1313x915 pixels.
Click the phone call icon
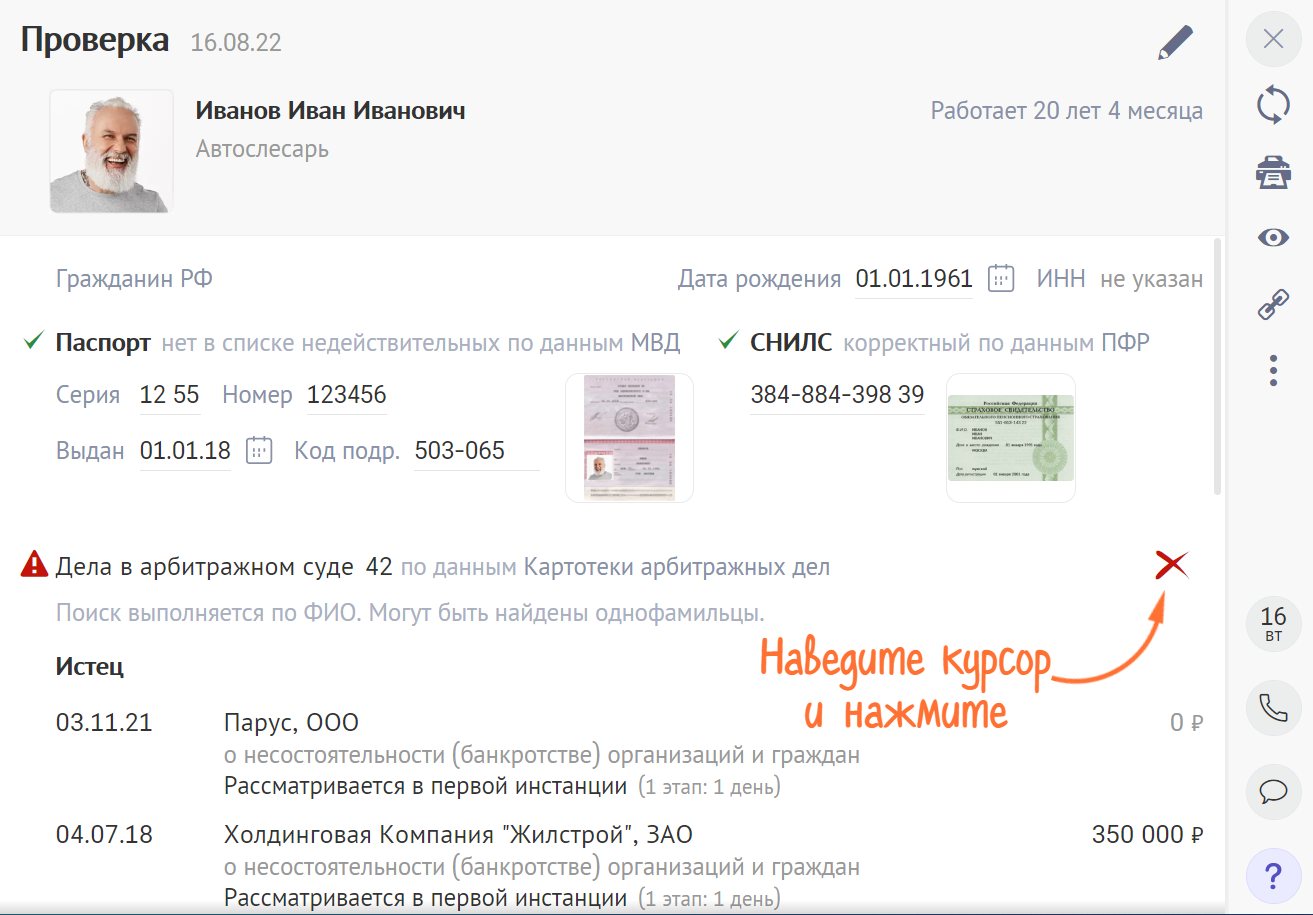pos(1273,708)
